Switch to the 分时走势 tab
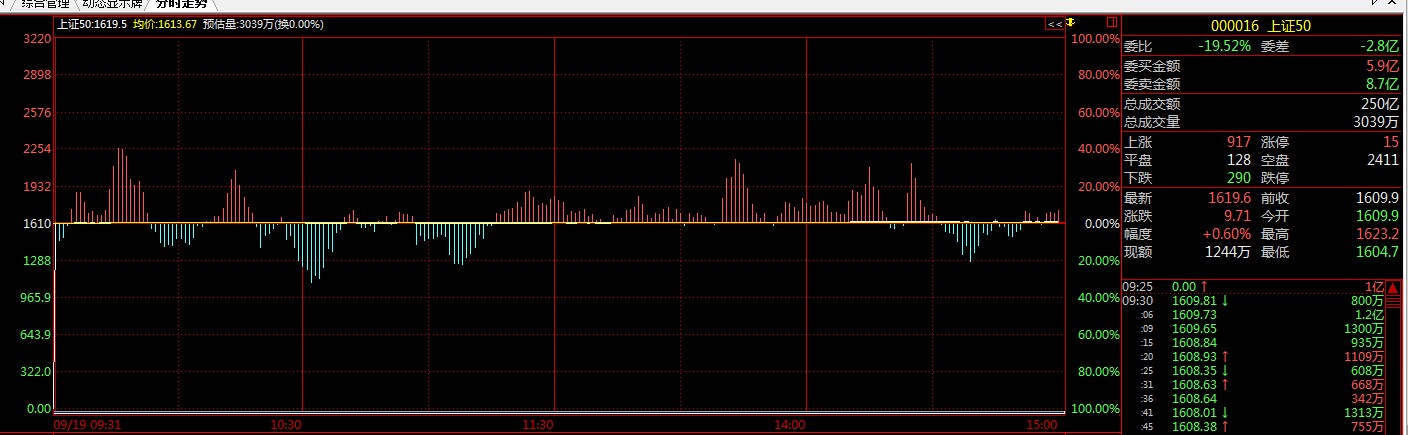This screenshot has width=1408, height=435. point(180,4)
